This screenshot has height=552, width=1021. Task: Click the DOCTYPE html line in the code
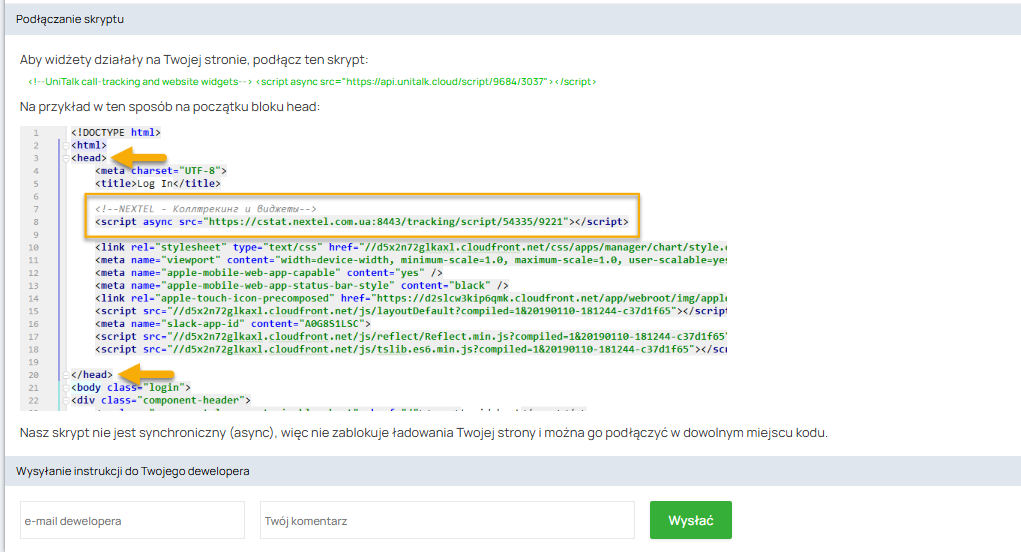click(115, 132)
